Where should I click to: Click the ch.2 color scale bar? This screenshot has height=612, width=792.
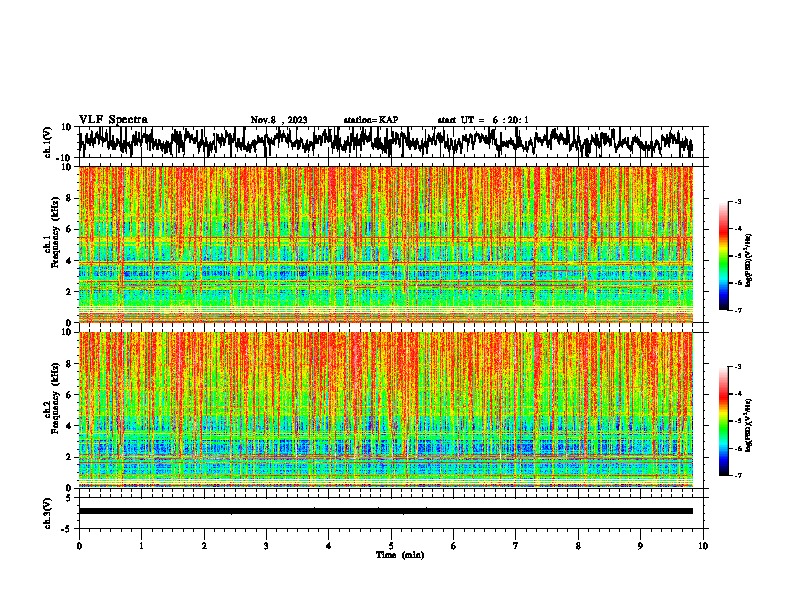(x=723, y=421)
